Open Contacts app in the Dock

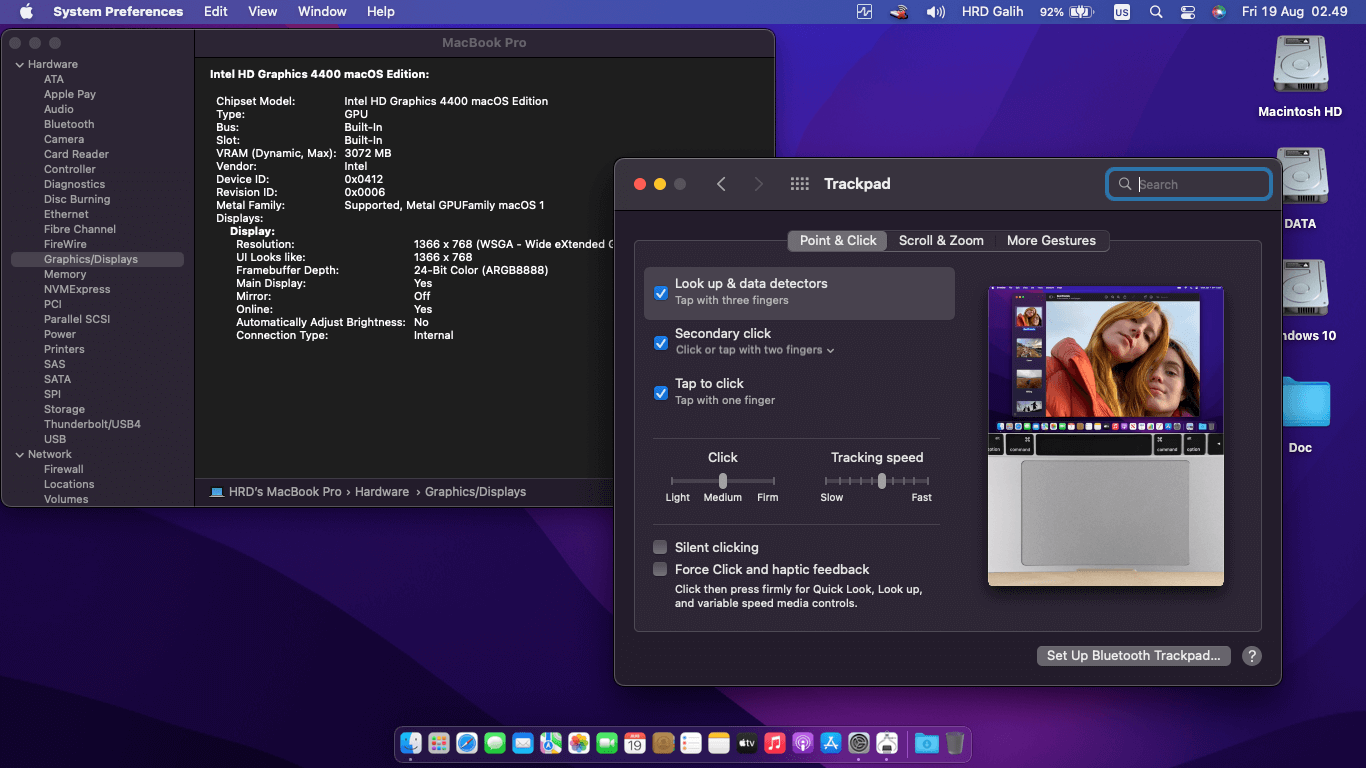pyautogui.click(x=663, y=743)
